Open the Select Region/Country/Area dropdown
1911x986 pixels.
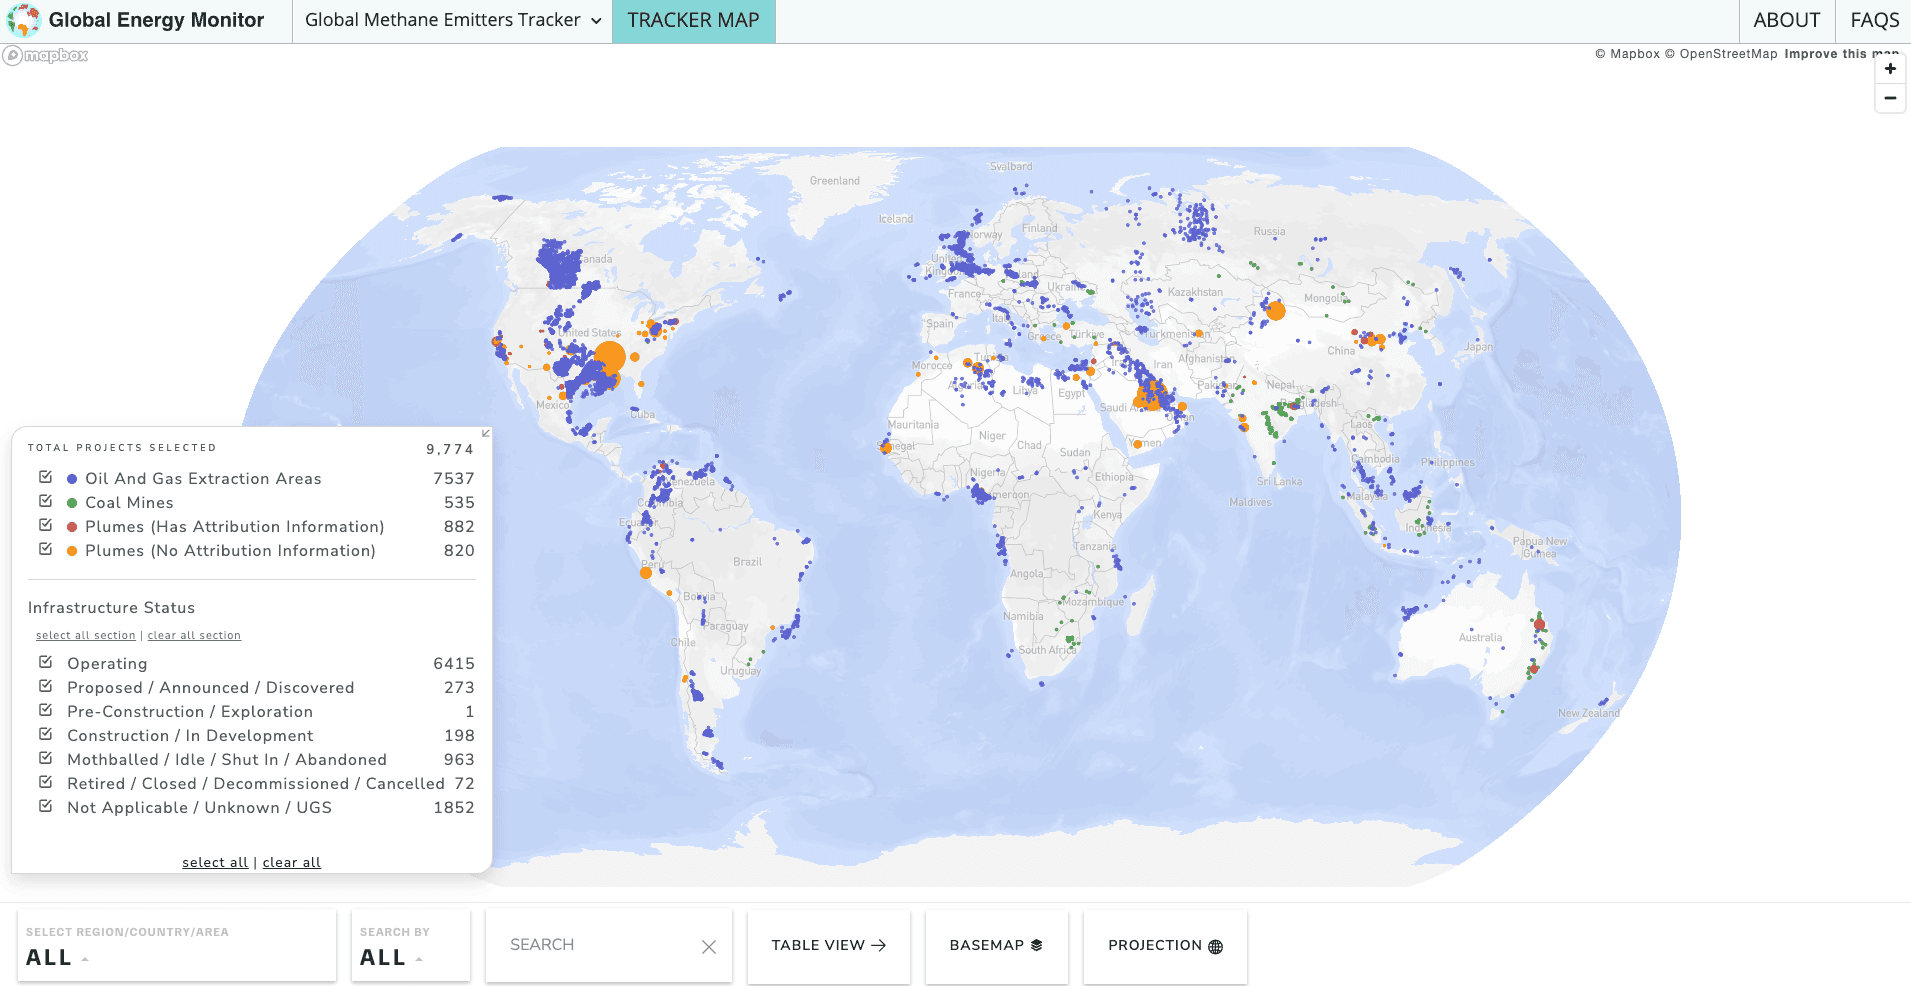click(176, 946)
